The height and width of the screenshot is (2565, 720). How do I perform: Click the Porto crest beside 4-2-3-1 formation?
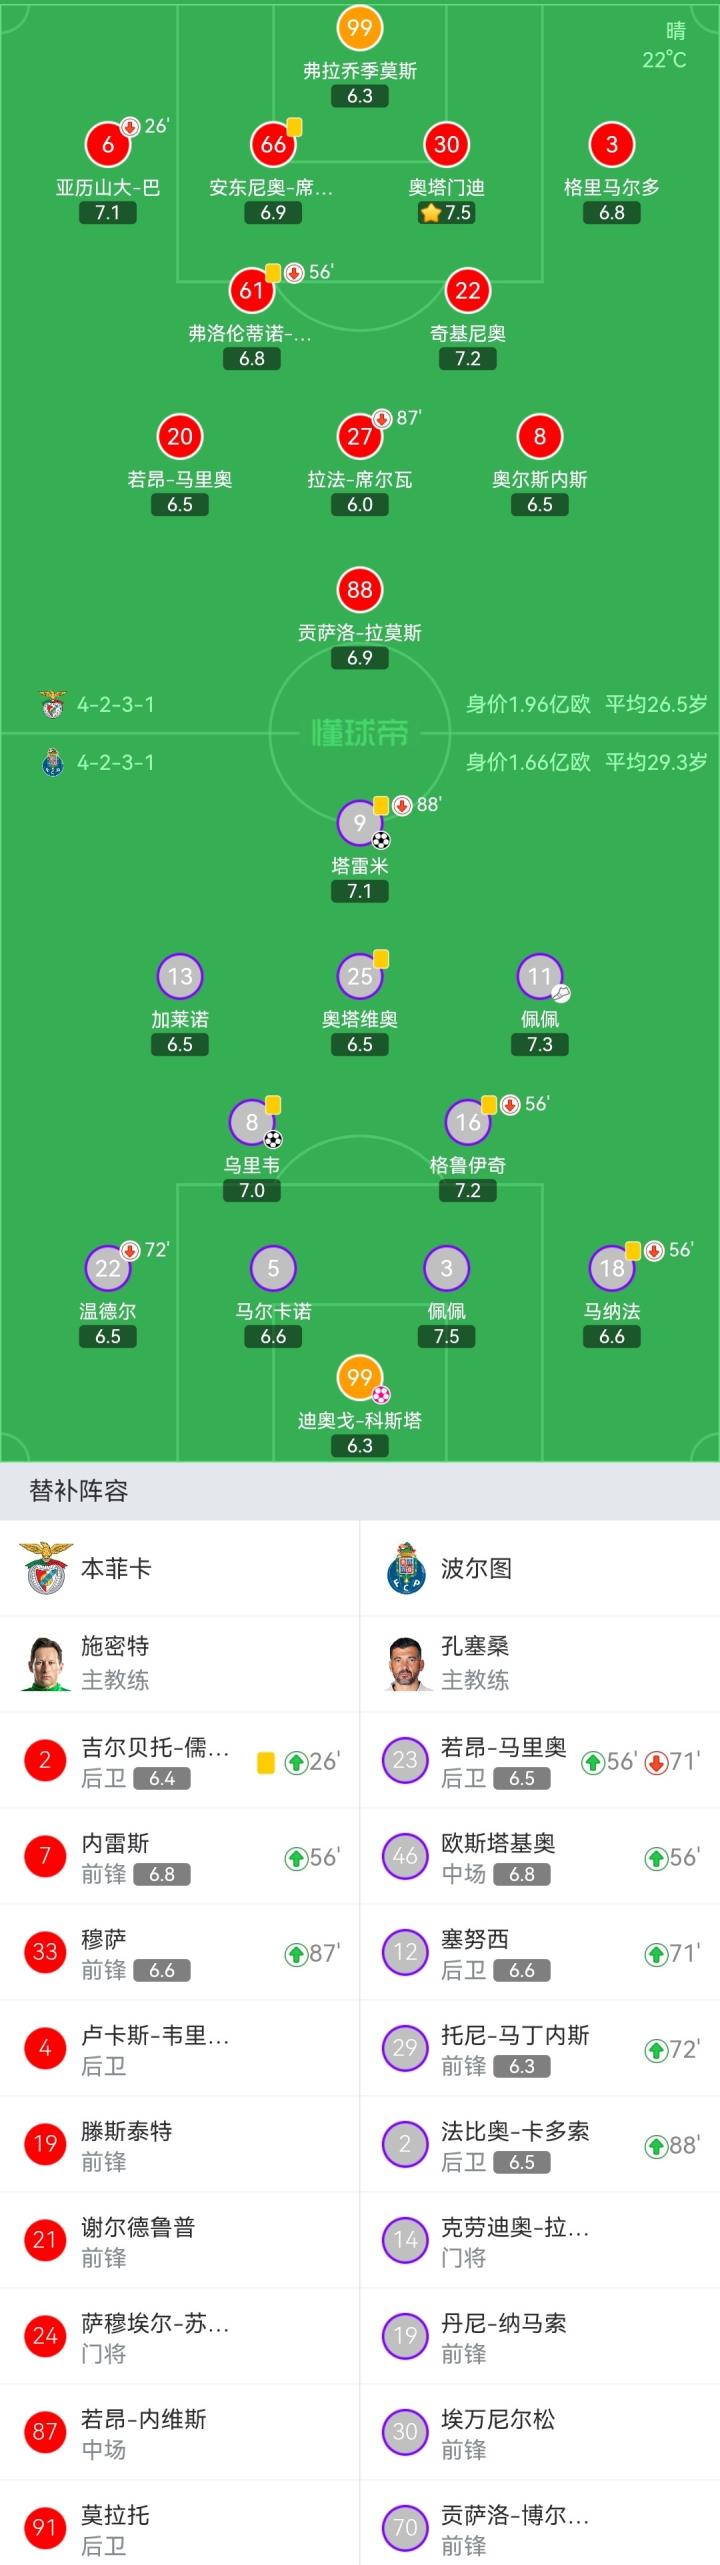pyautogui.click(x=53, y=762)
